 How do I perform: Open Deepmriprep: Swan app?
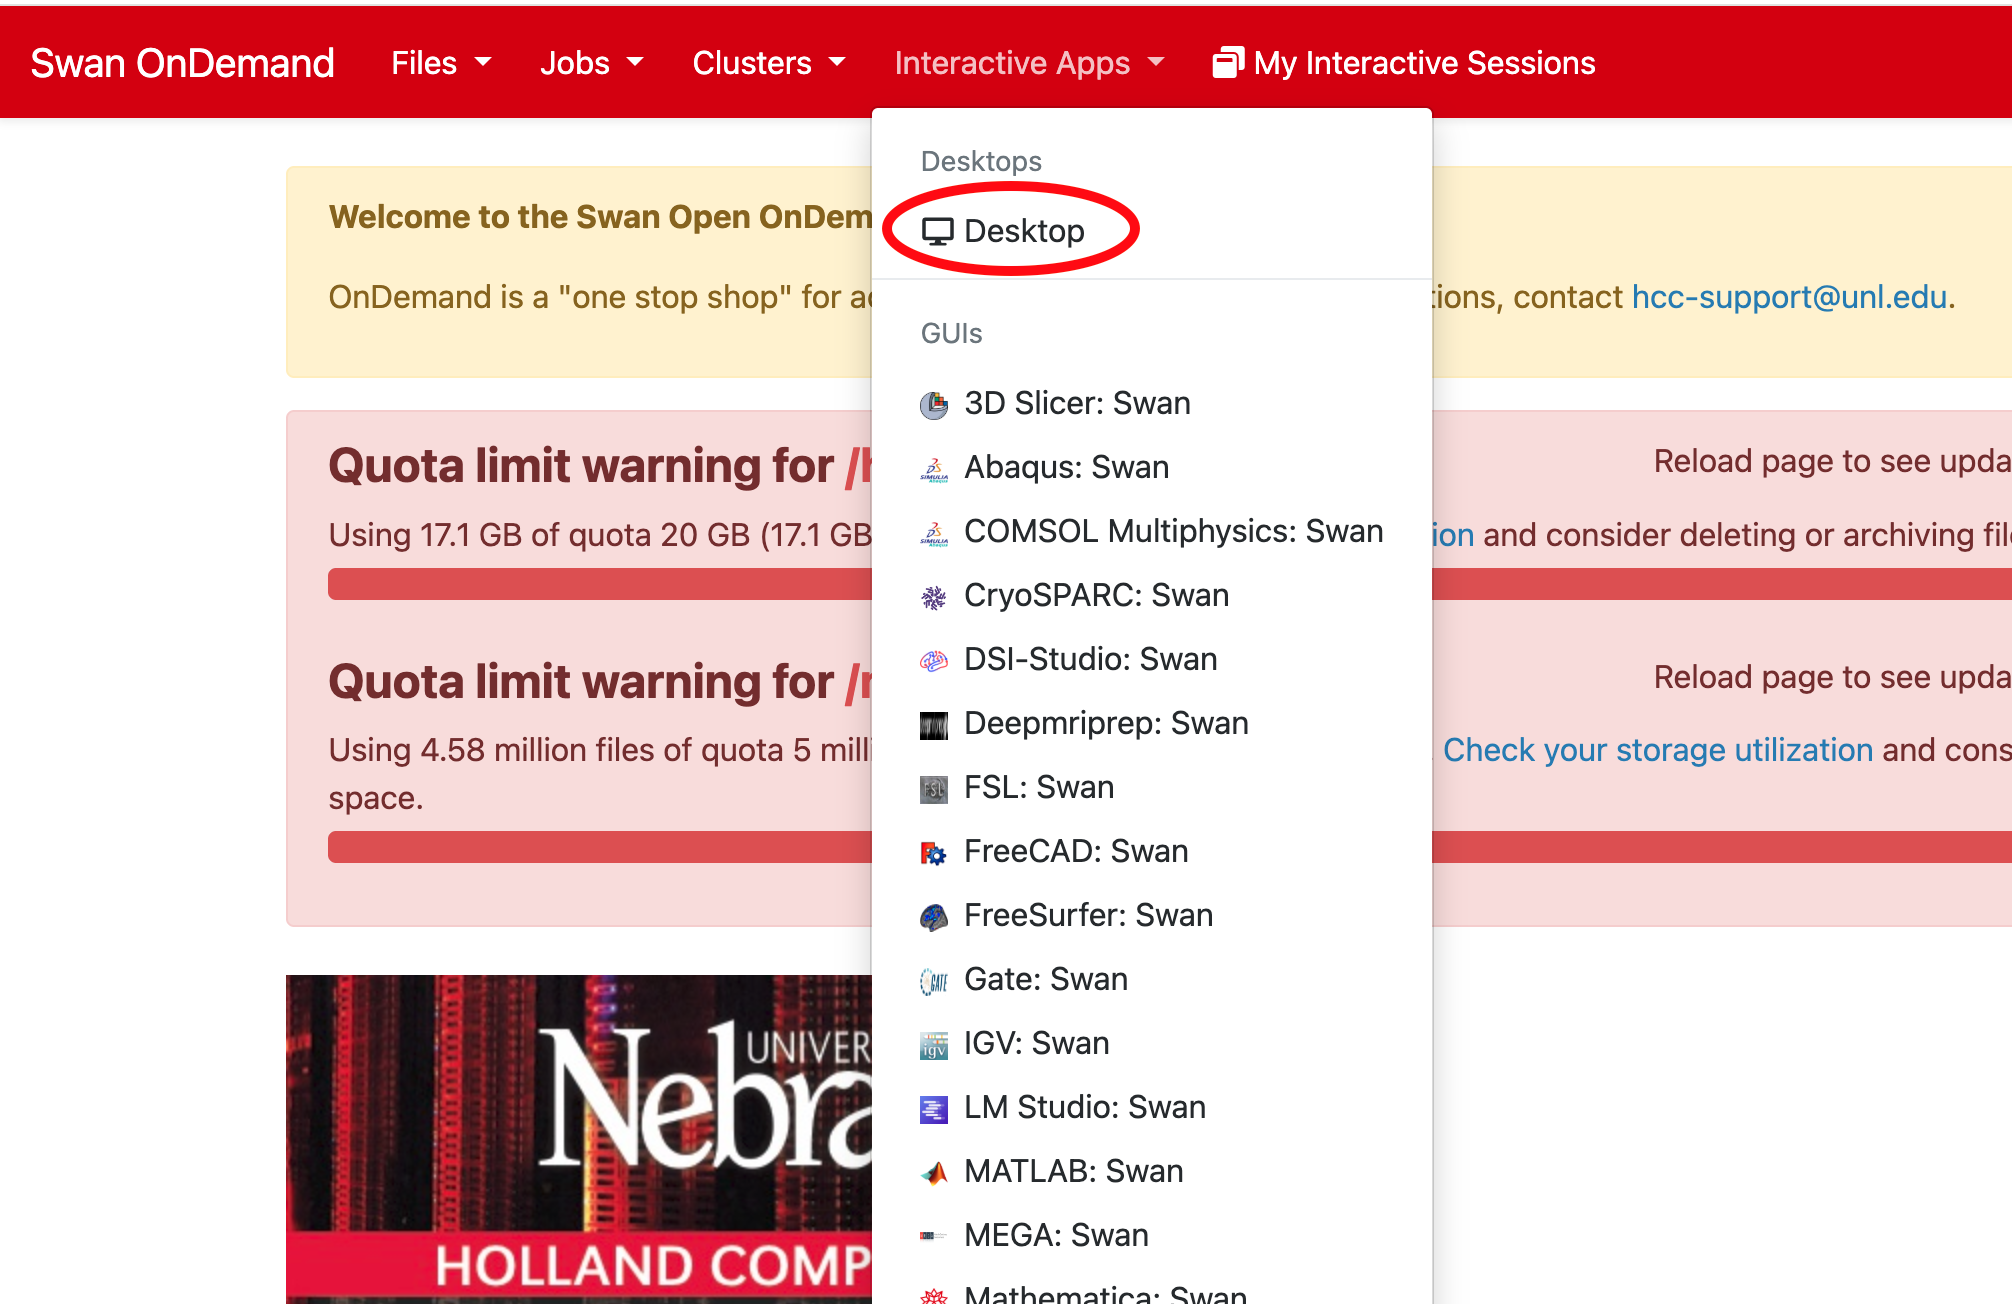1105,723
